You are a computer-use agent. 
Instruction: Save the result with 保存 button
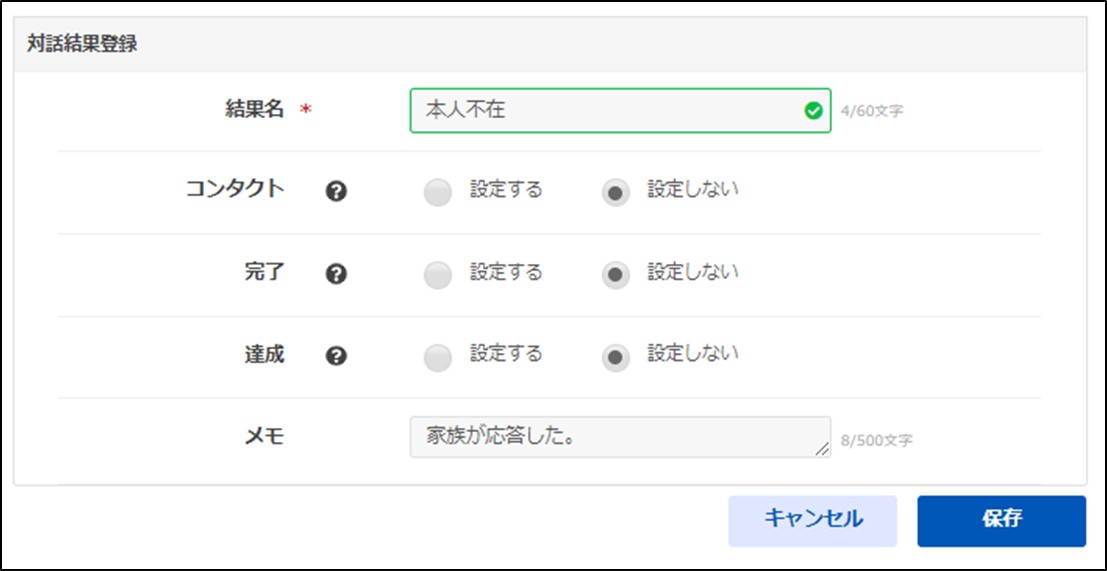tap(1002, 521)
